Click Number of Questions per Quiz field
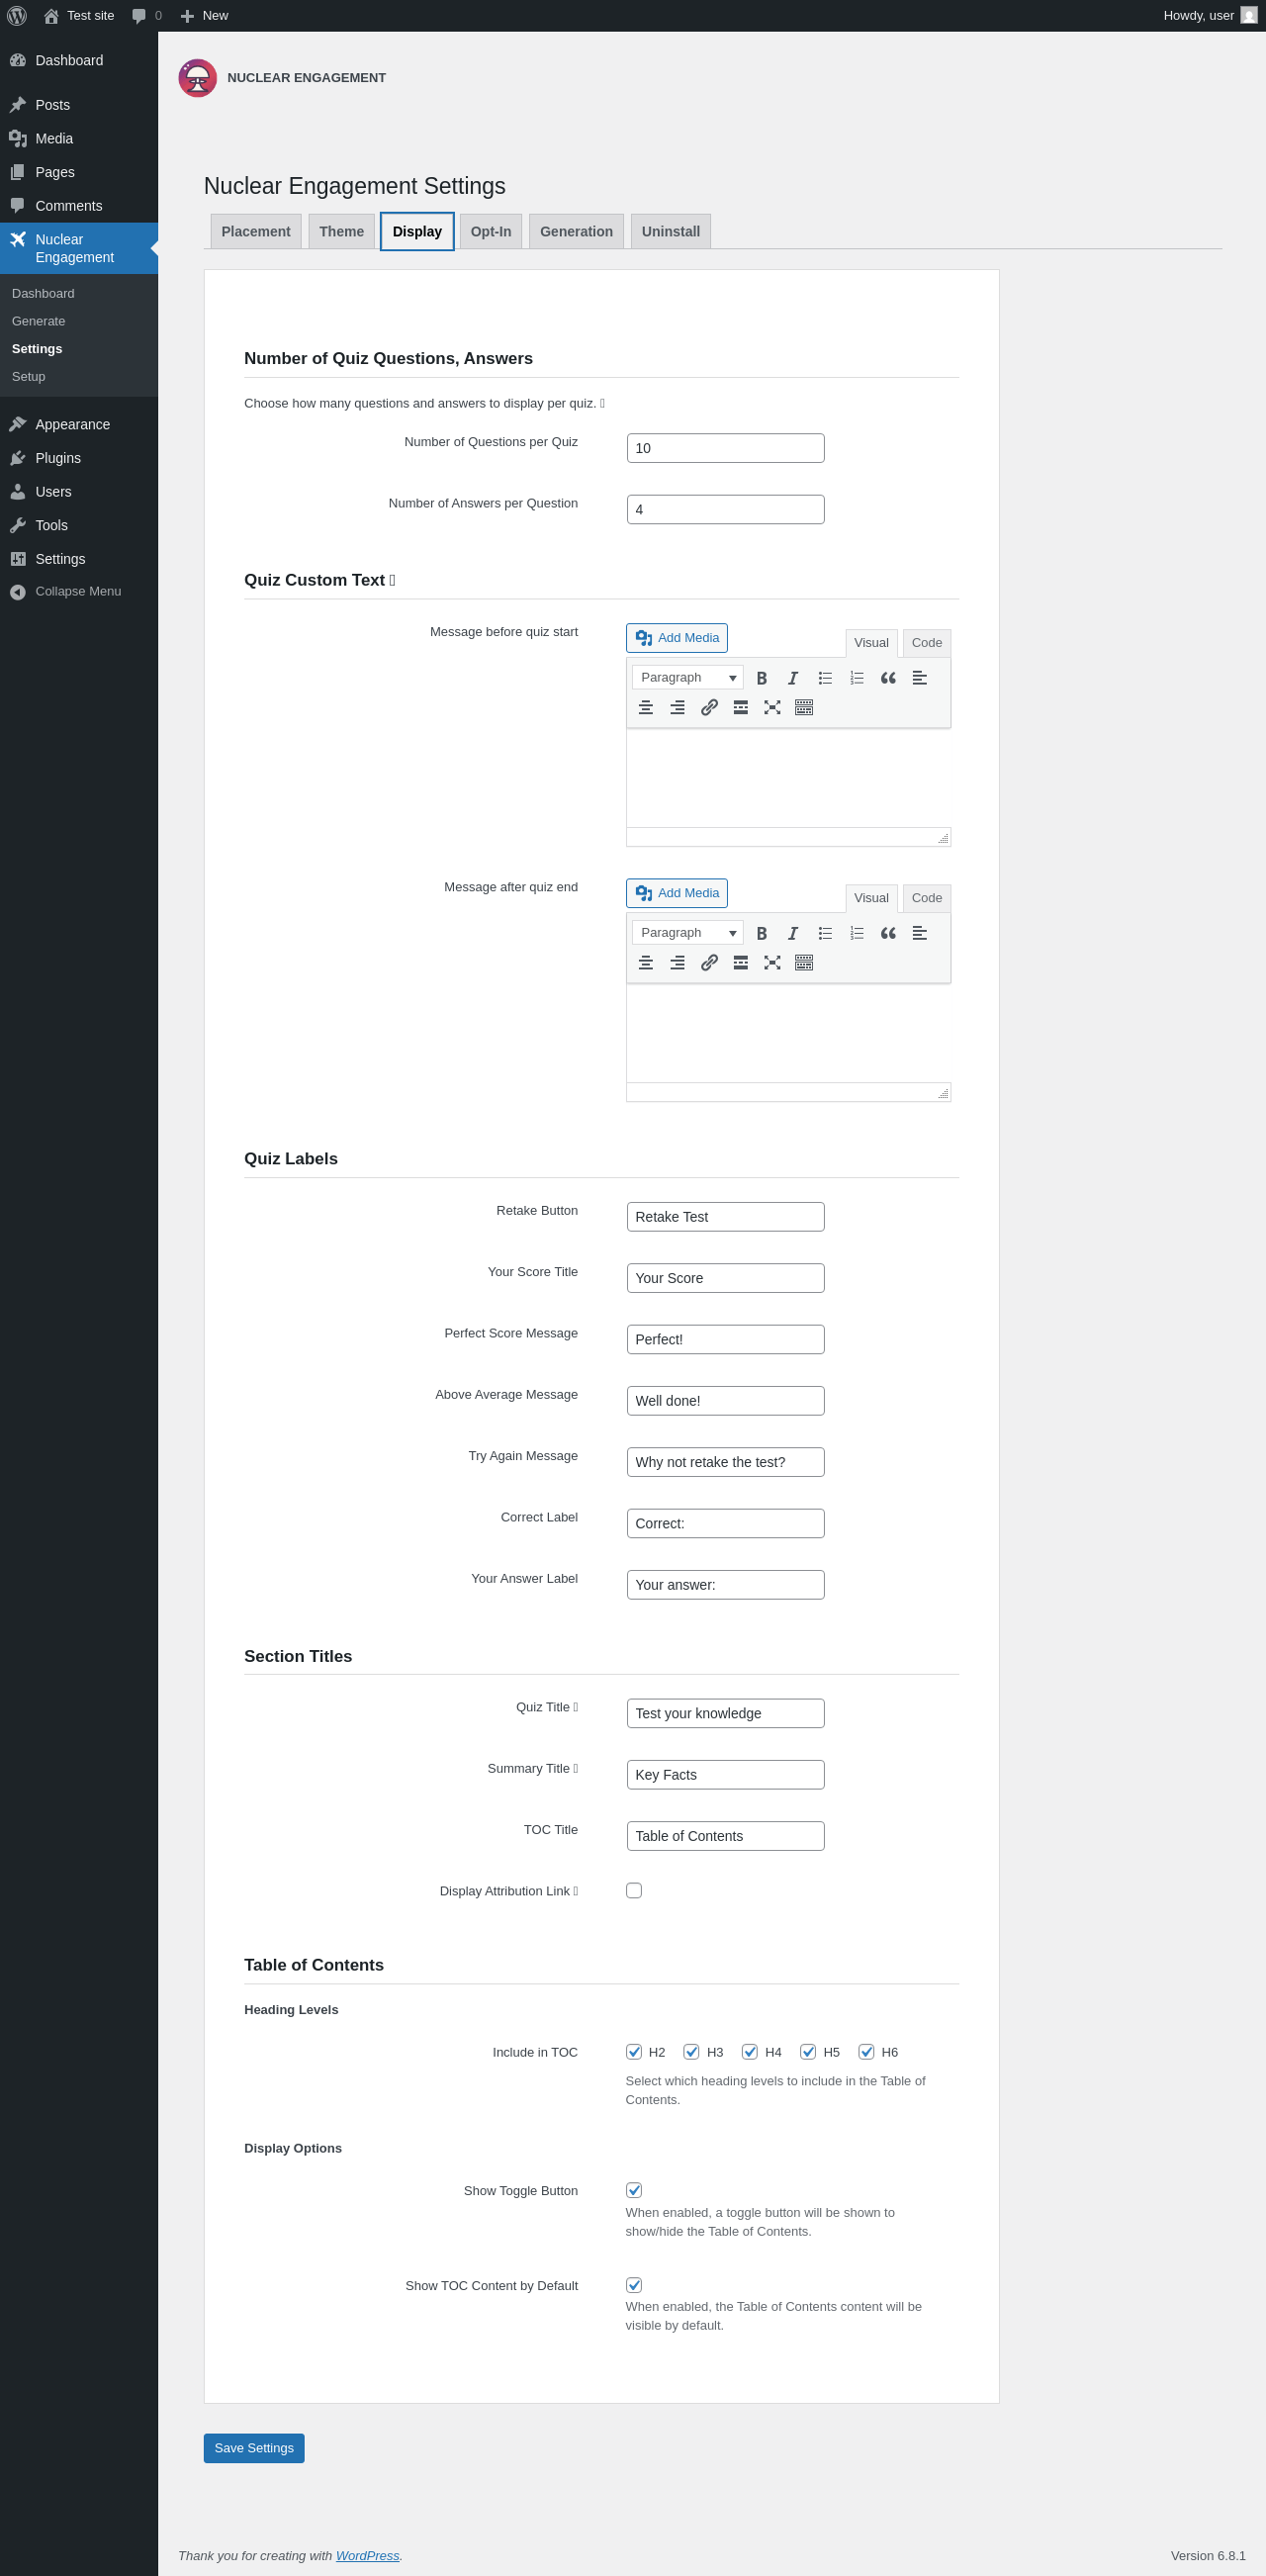The image size is (1266, 2576). 726,448
